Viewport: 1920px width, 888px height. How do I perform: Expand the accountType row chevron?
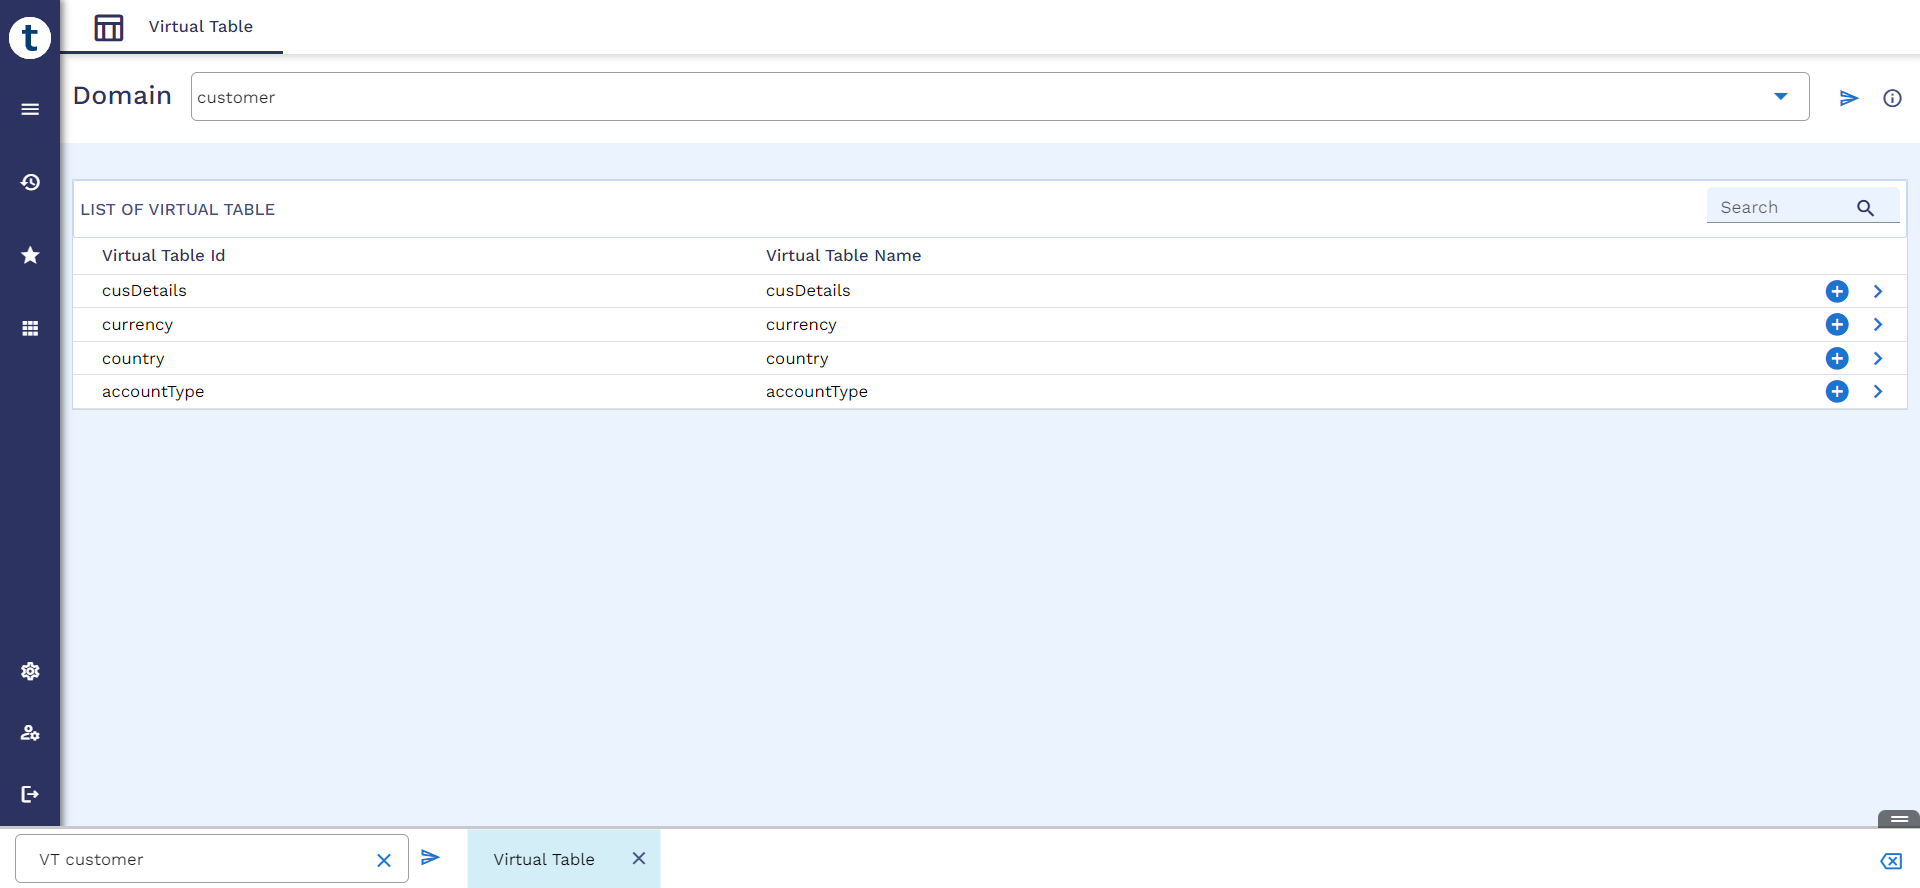[x=1878, y=392]
